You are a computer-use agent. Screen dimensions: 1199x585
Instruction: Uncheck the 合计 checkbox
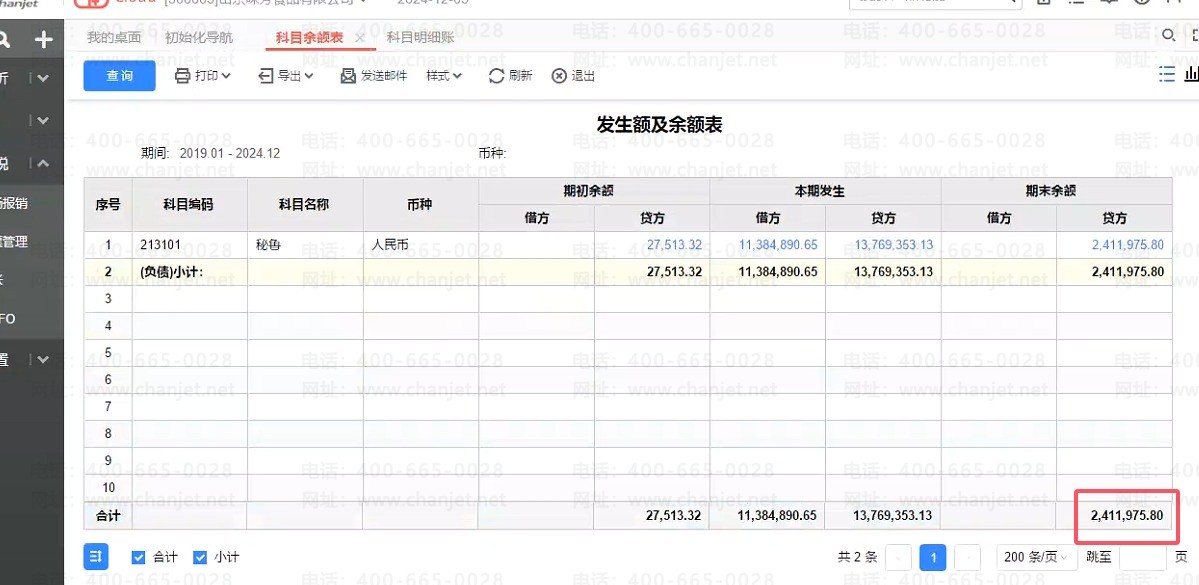click(138, 557)
